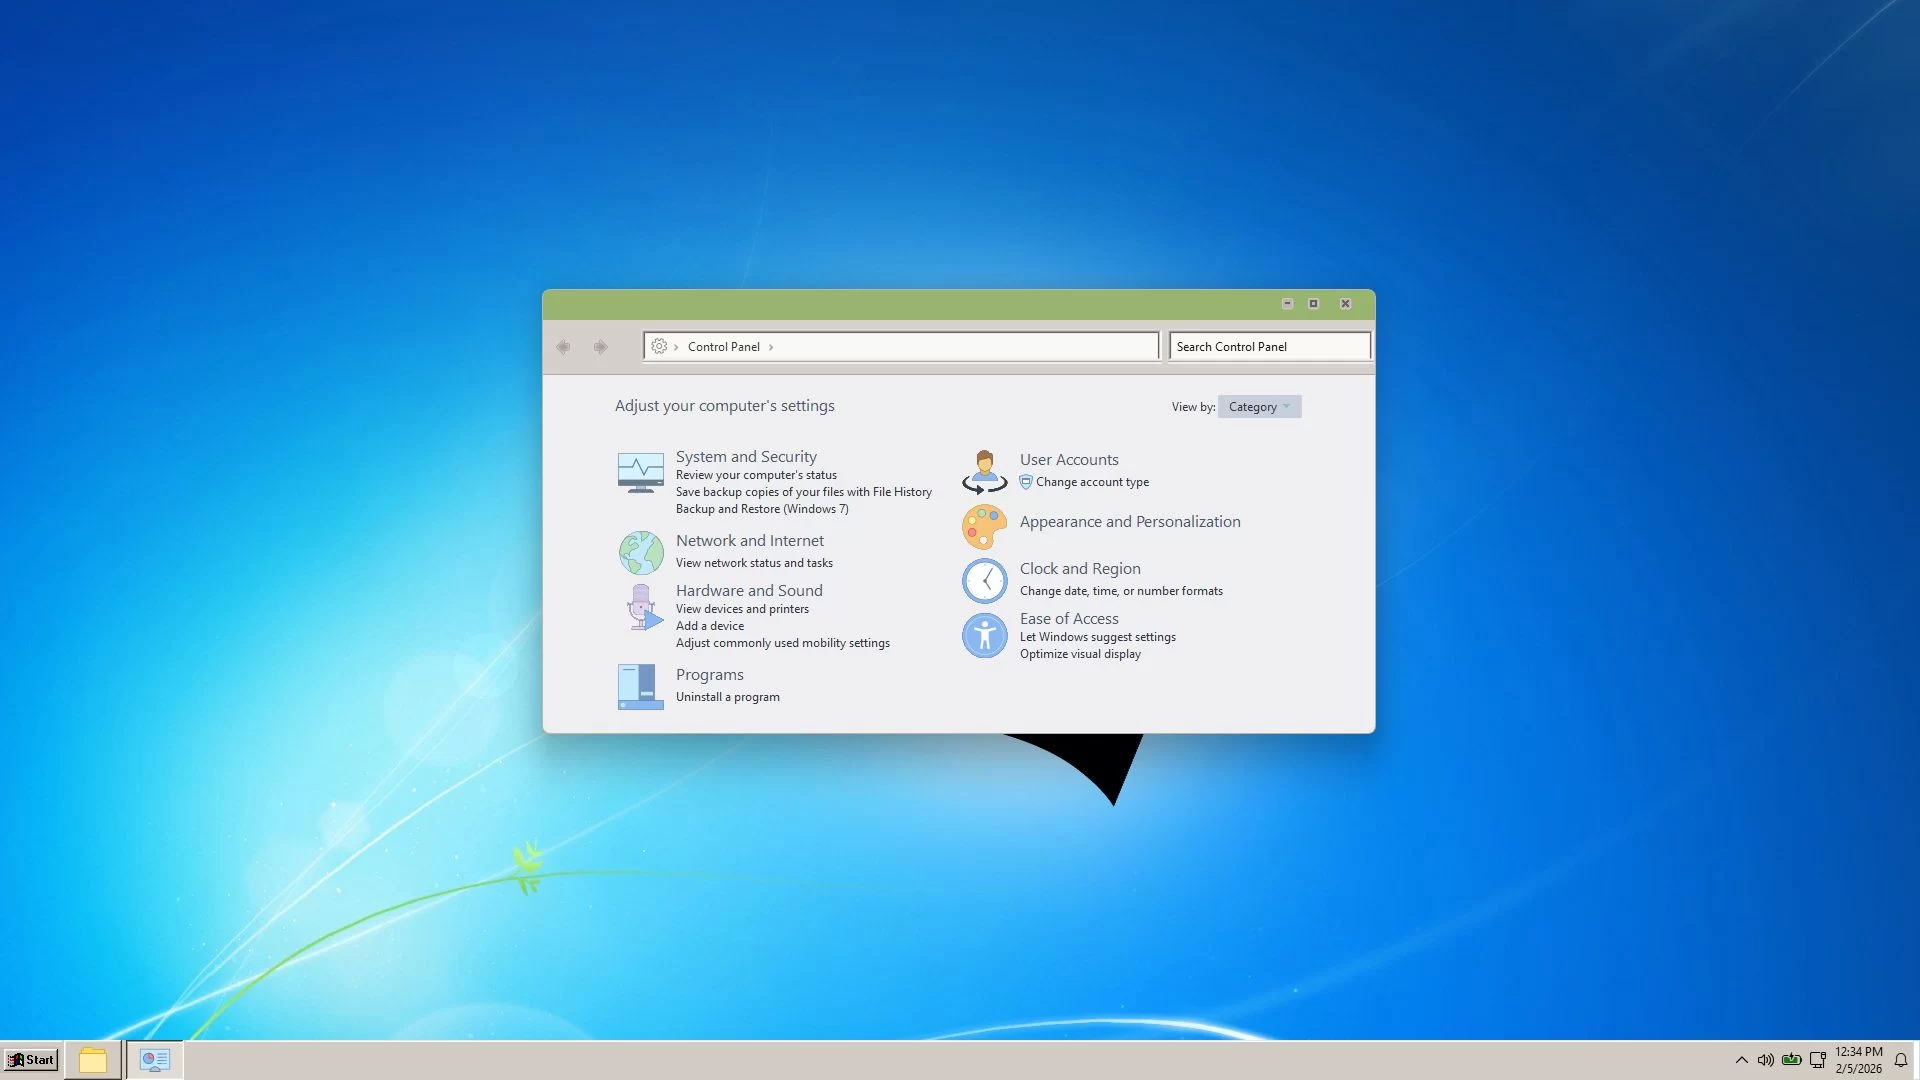Go back with the navigation arrow
This screenshot has width=1920, height=1080.
[563, 347]
